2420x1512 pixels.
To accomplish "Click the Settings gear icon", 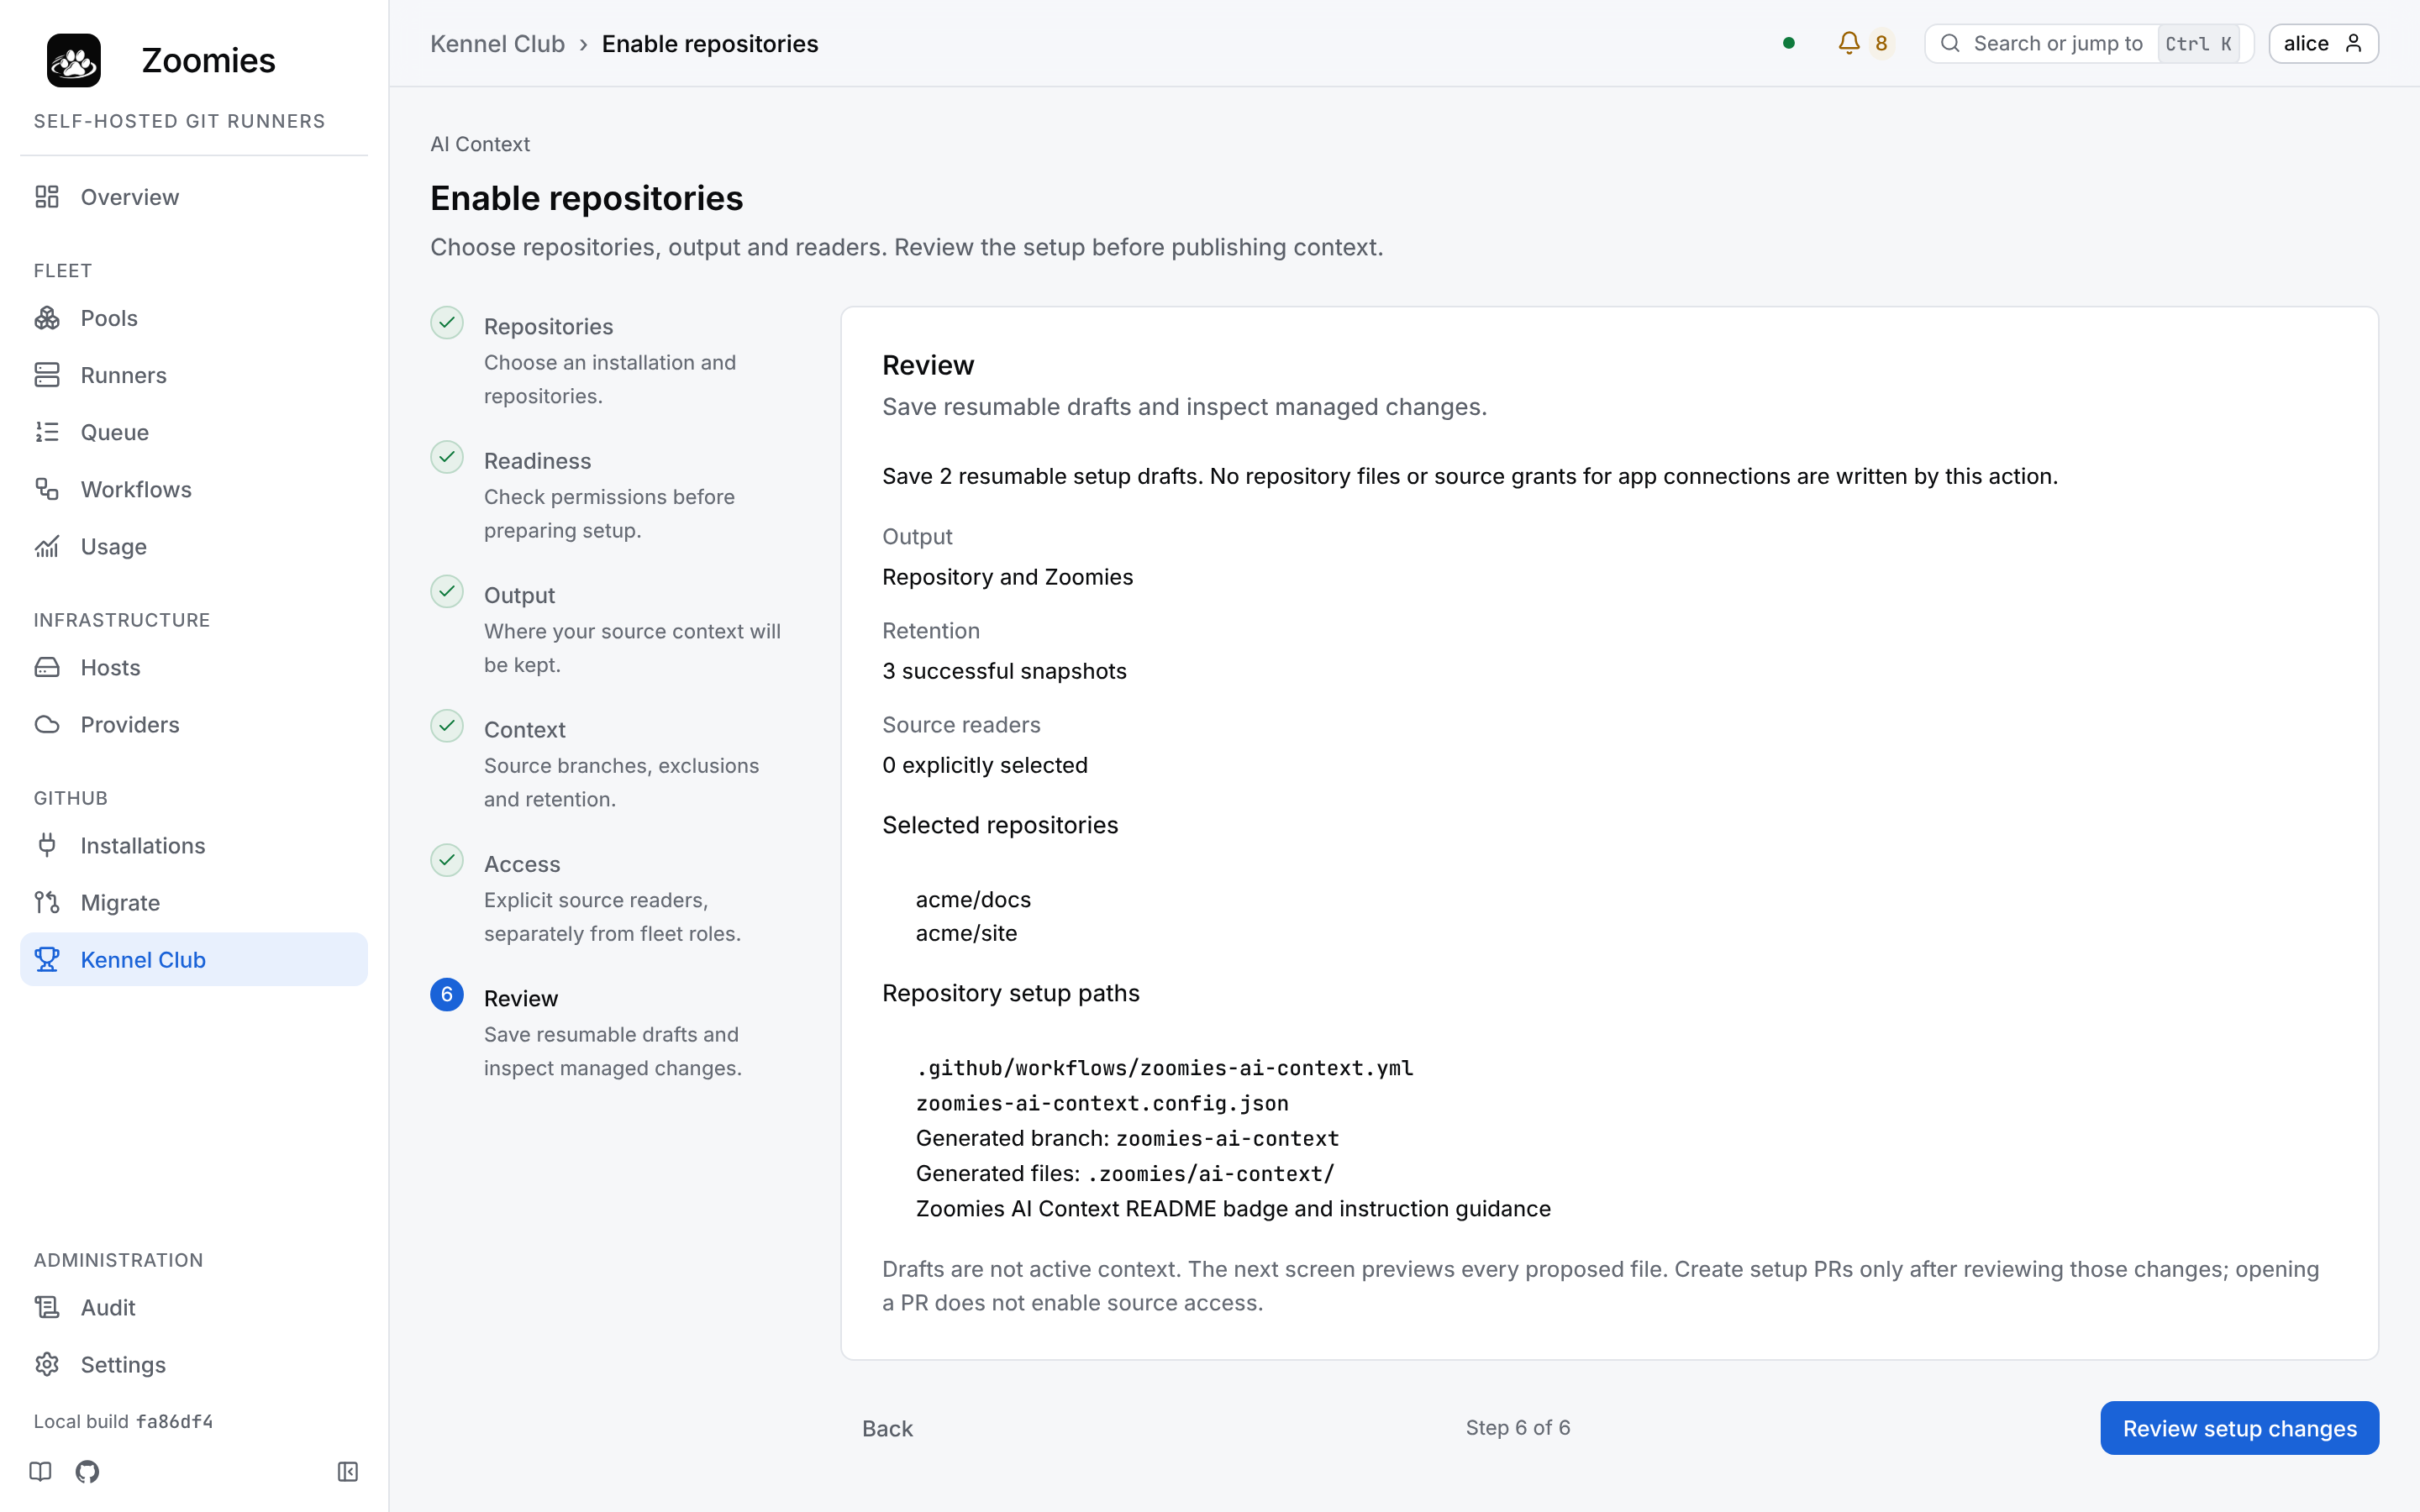I will coord(47,1364).
